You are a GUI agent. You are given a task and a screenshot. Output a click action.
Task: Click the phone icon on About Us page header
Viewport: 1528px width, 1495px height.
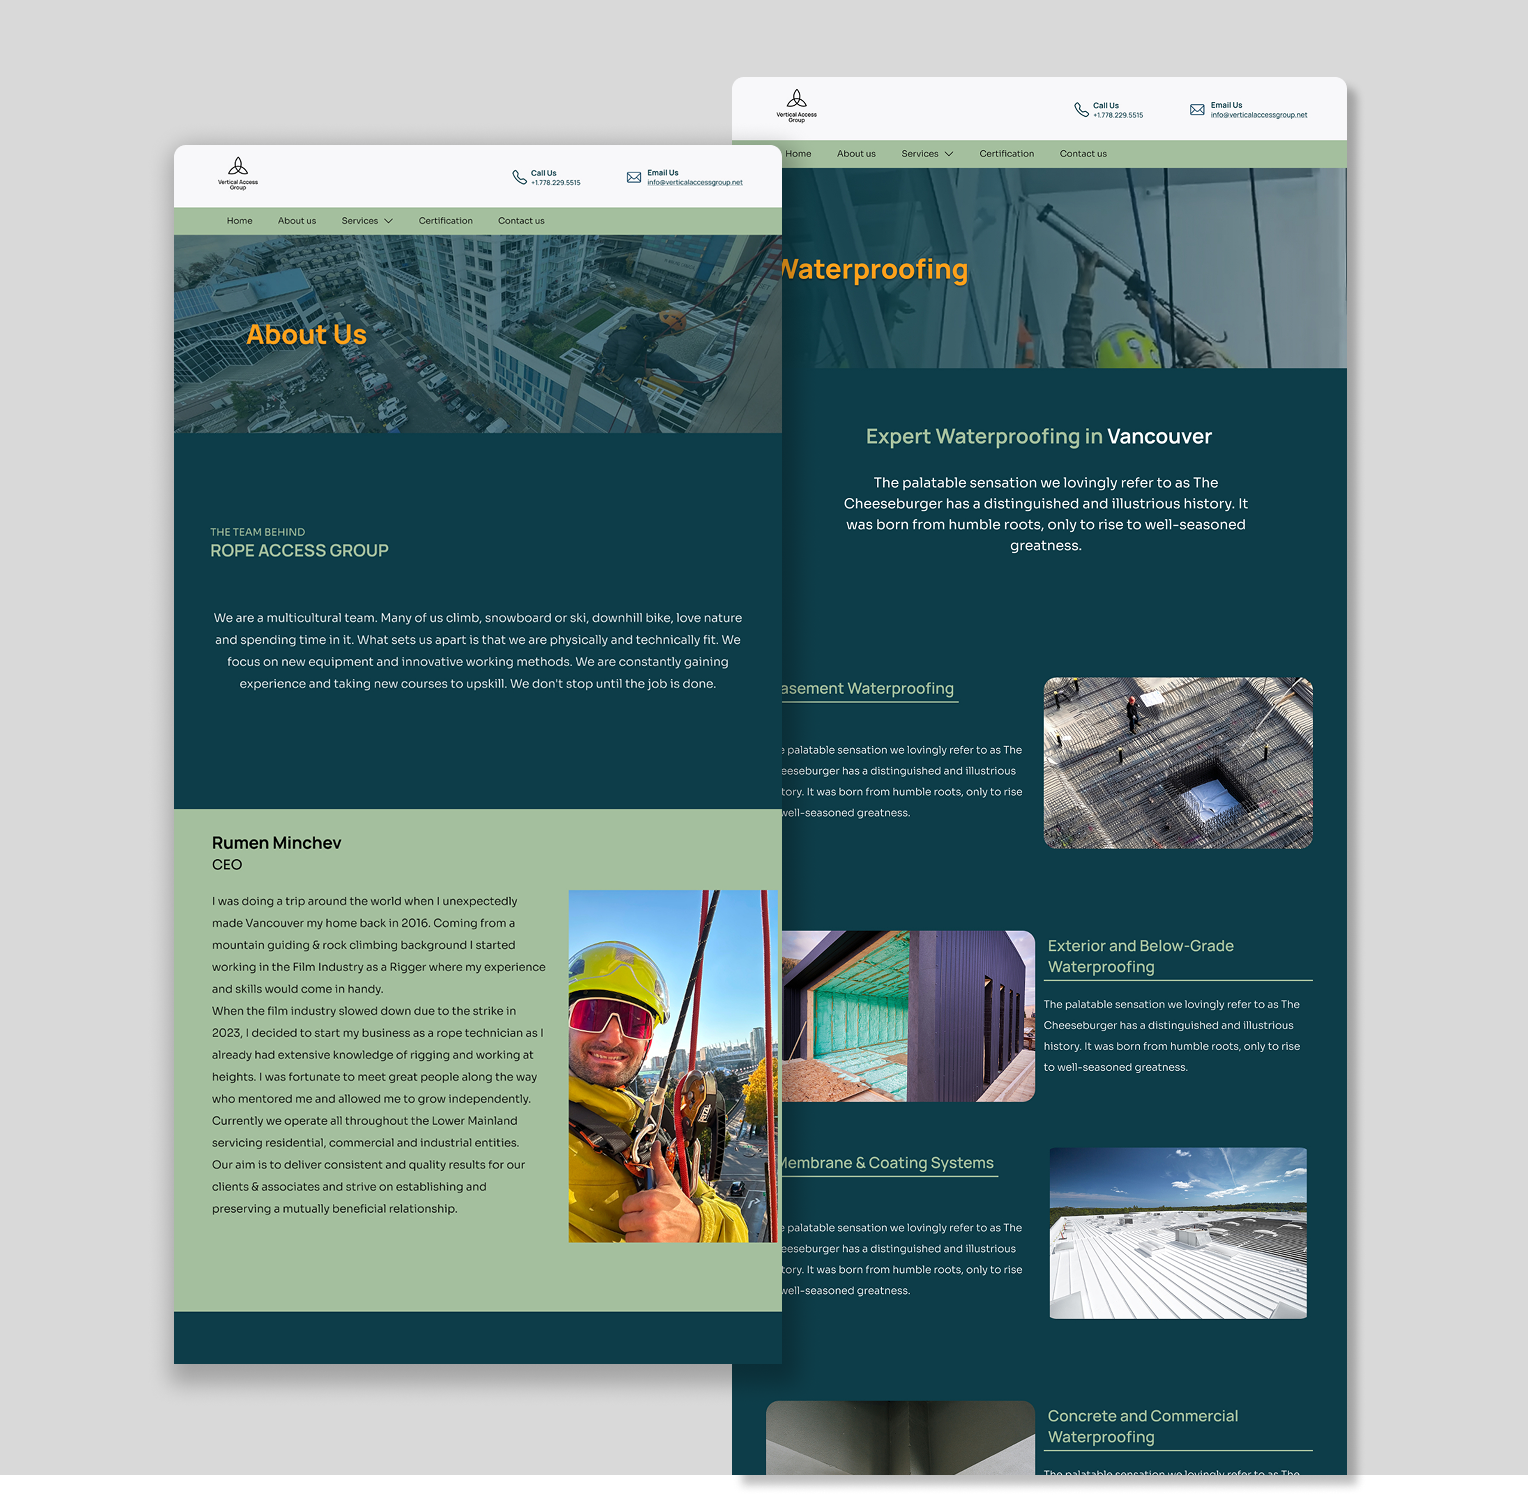[x=519, y=177]
